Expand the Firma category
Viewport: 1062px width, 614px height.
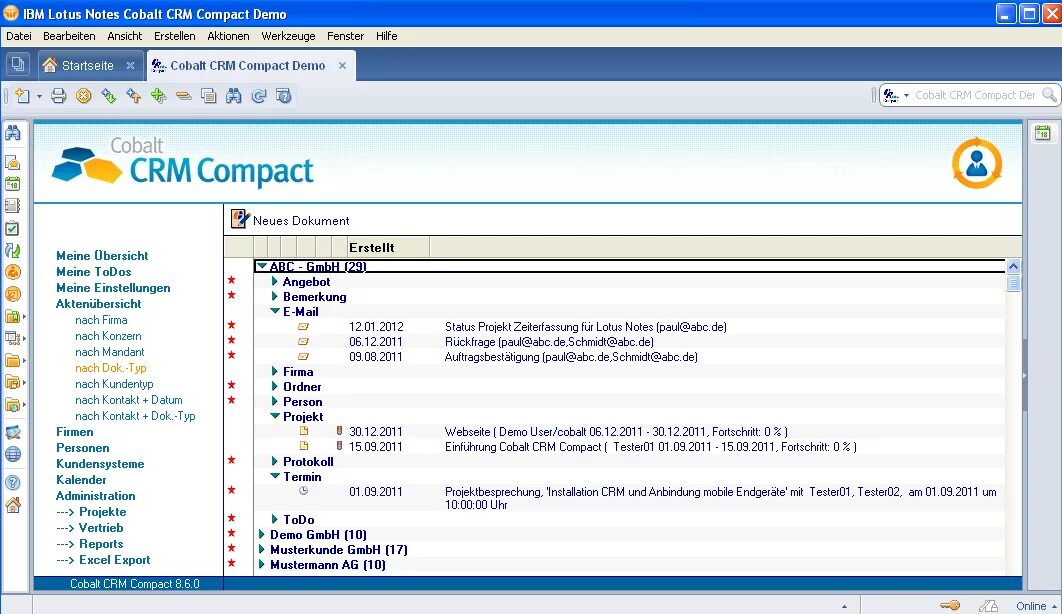point(274,372)
